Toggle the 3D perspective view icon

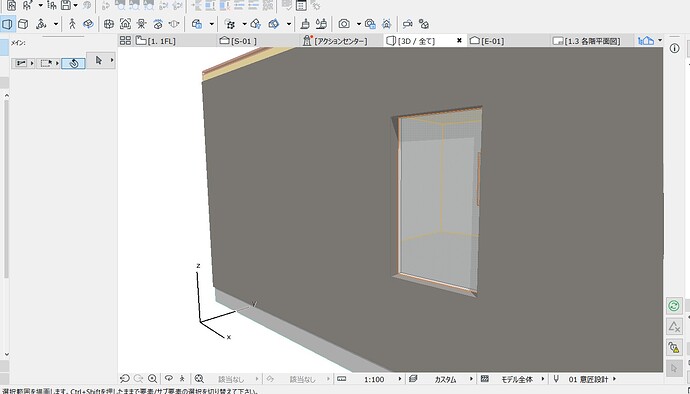pos(7,24)
